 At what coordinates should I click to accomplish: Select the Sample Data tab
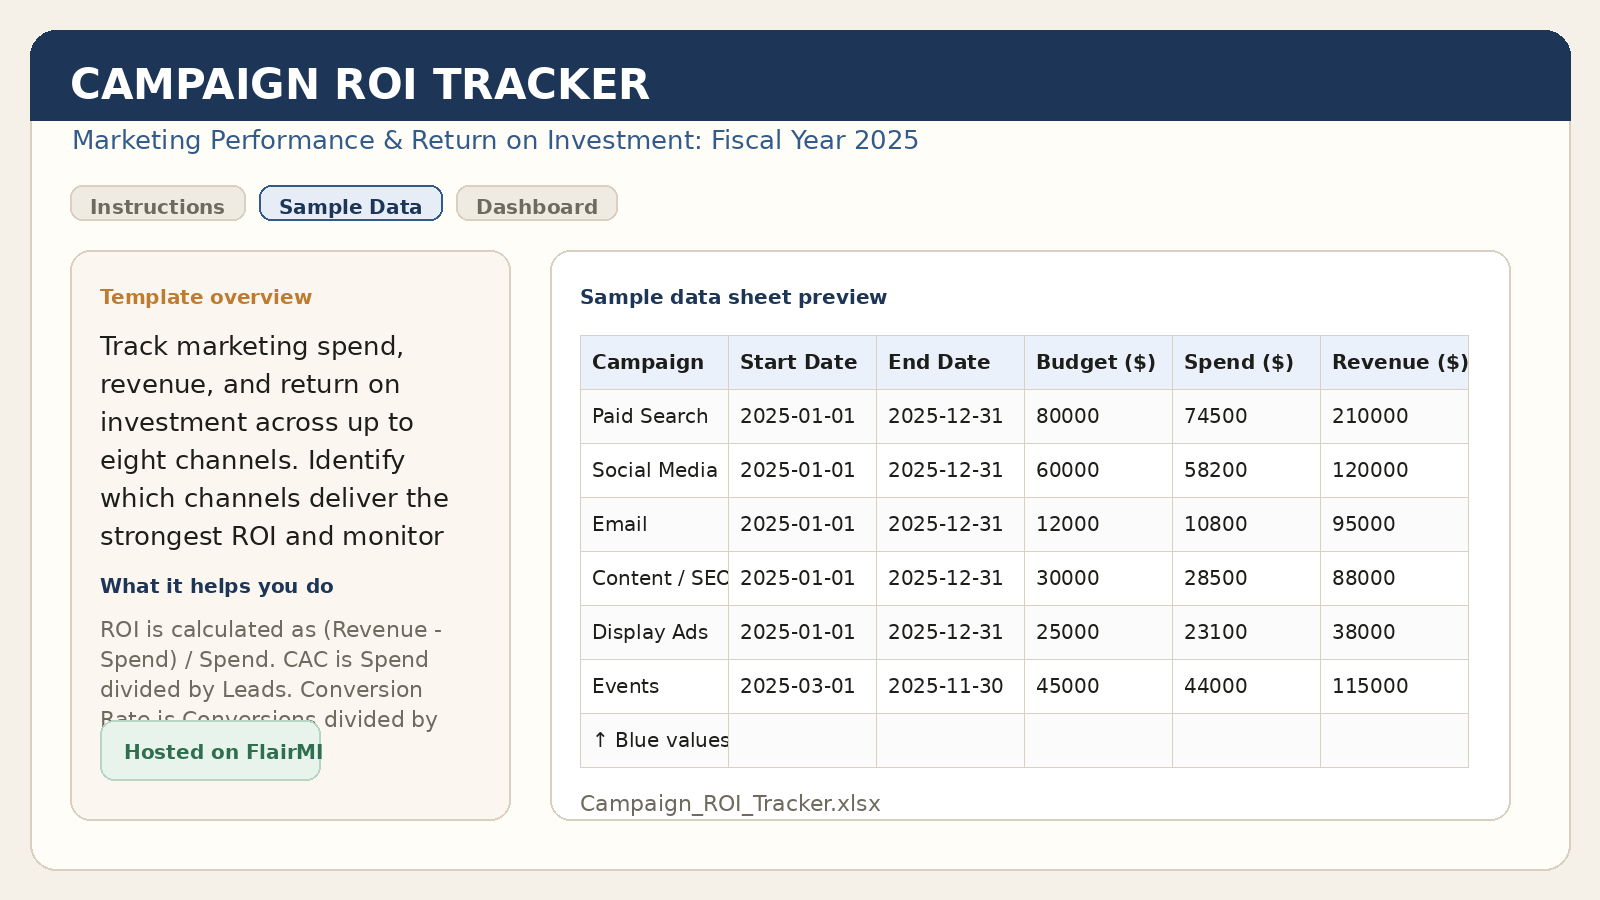click(x=350, y=205)
